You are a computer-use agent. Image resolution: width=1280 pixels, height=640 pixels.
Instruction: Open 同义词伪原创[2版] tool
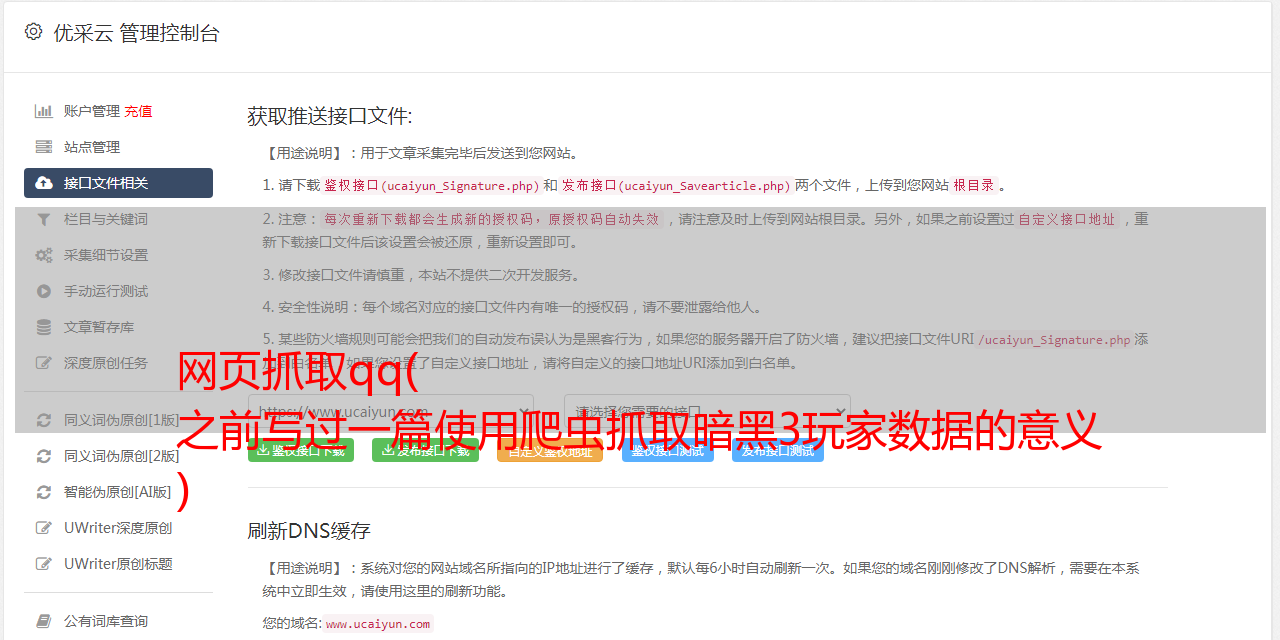(122, 456)
